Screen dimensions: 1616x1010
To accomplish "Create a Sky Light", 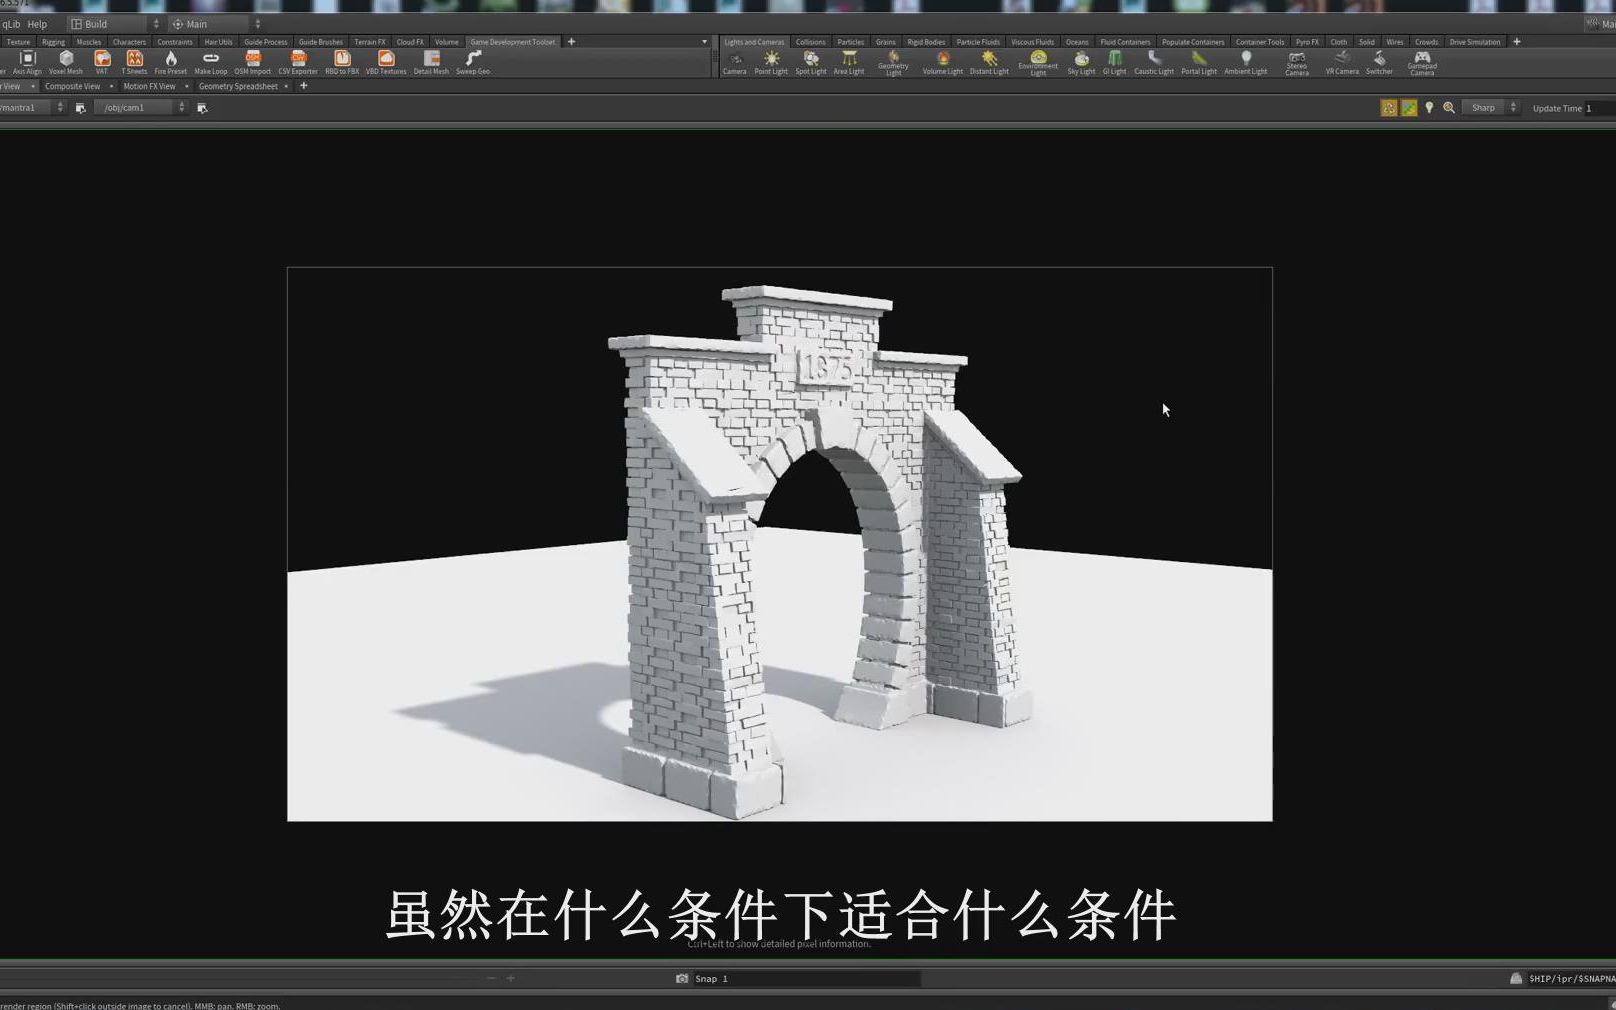I will click(1081, 63).
